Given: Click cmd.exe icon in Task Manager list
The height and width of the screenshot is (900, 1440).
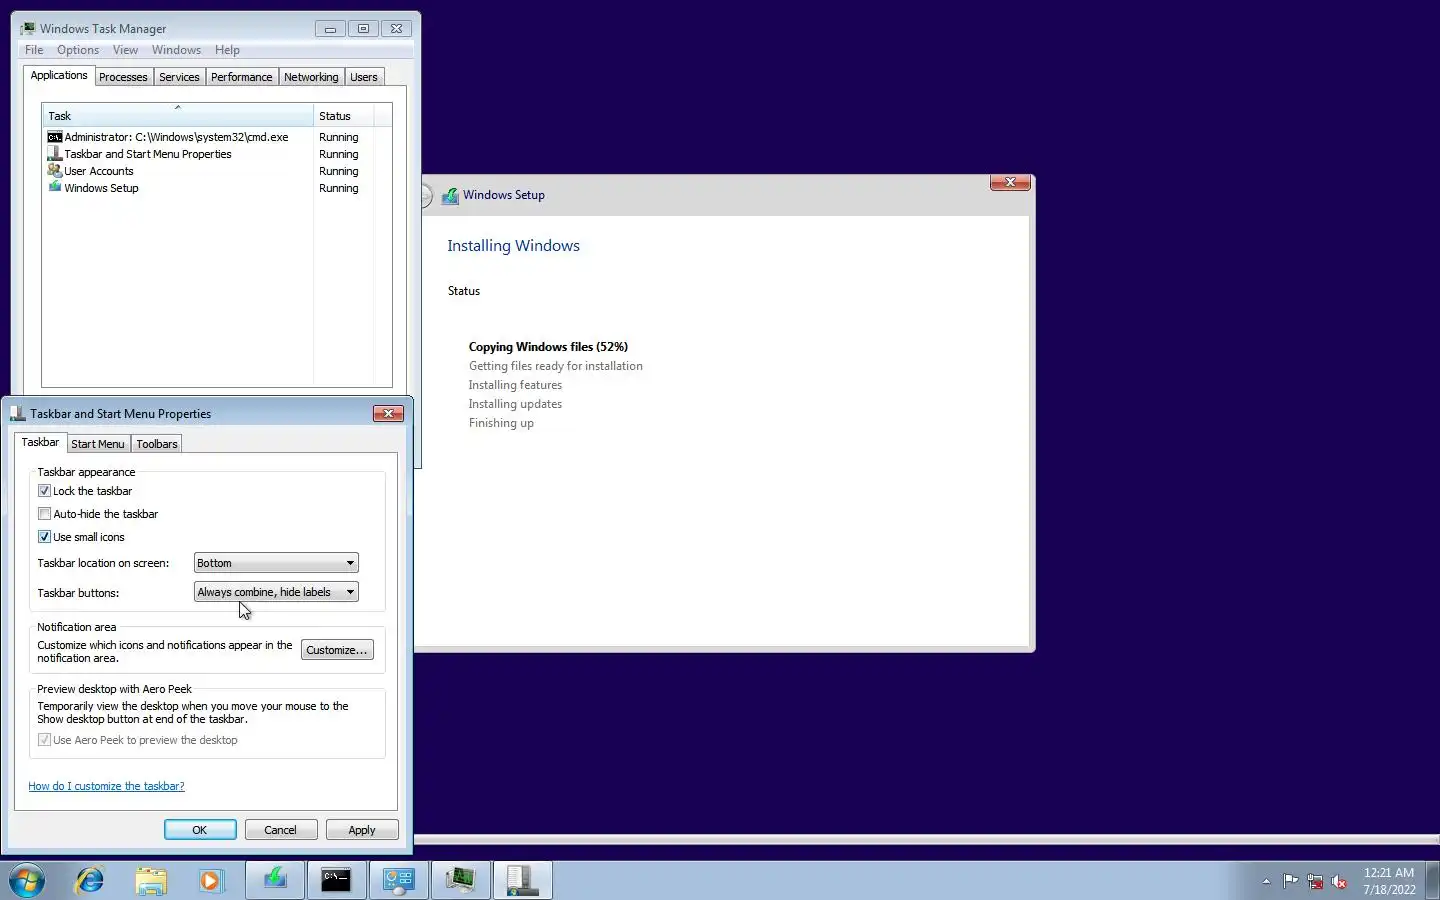Looking at the screenshot, I should point(55,137).
